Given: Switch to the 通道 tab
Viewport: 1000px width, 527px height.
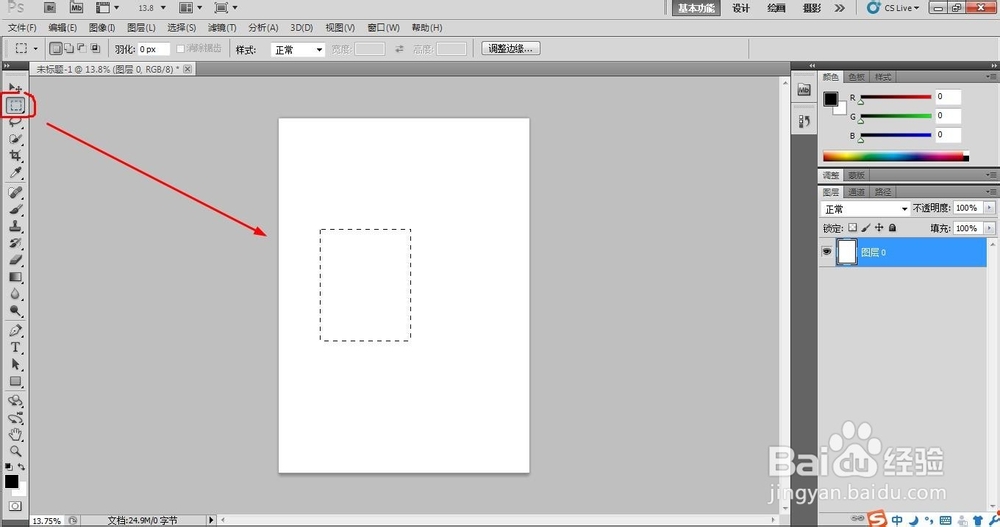Looking at the screenshot, I should point(857,192).
